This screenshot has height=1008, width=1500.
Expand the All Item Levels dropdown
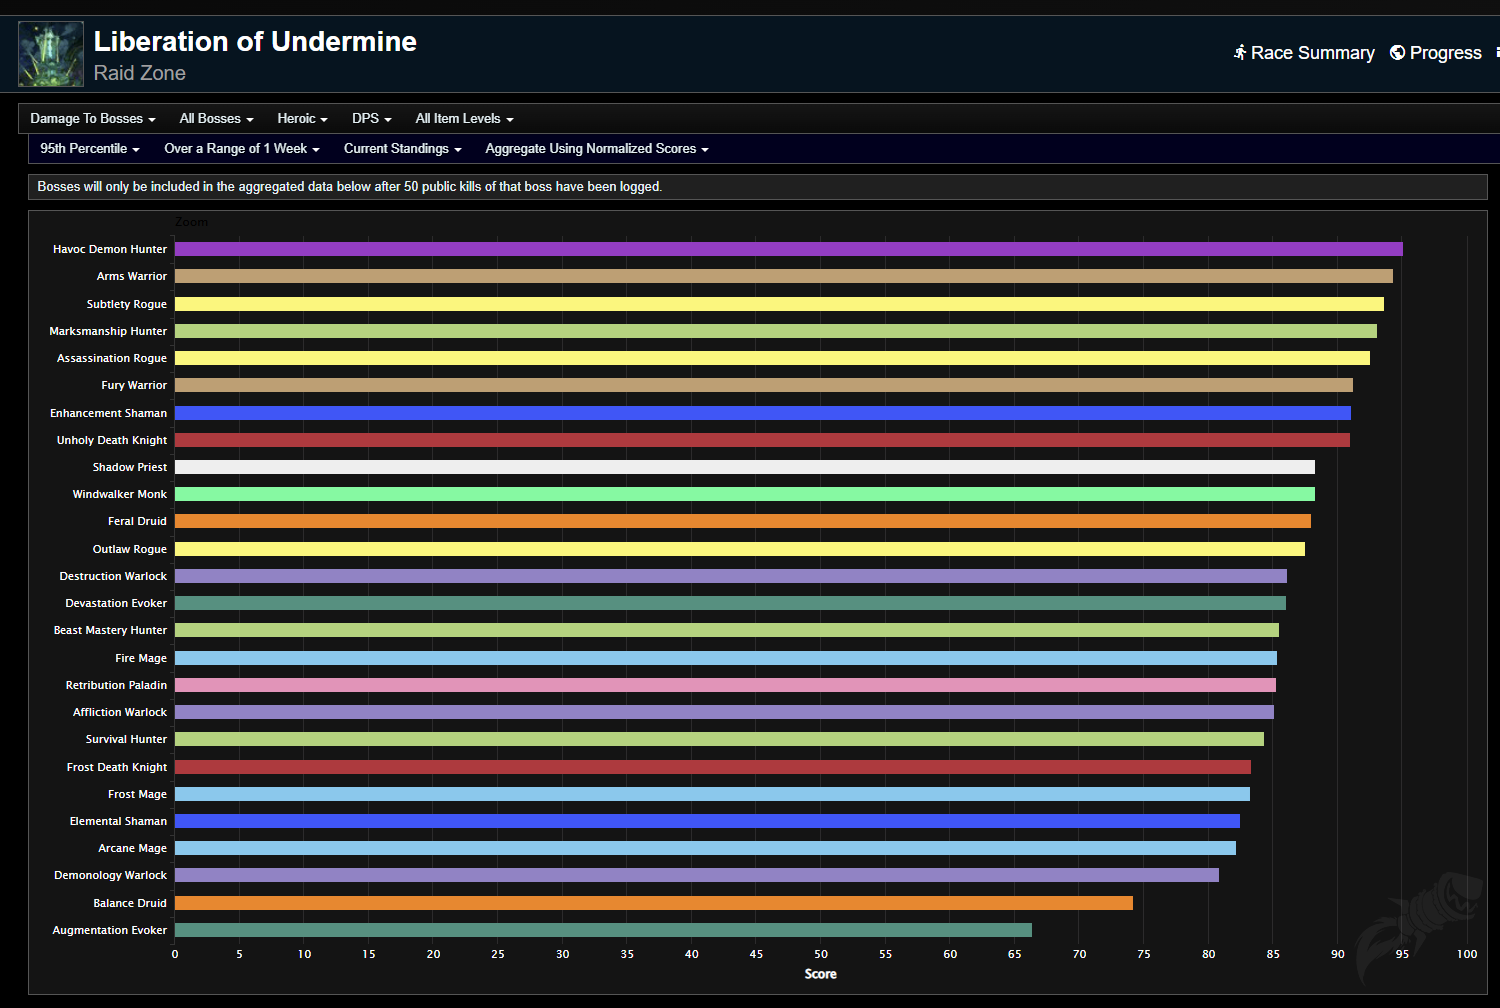pyautogui.click(x=464, y=118)
